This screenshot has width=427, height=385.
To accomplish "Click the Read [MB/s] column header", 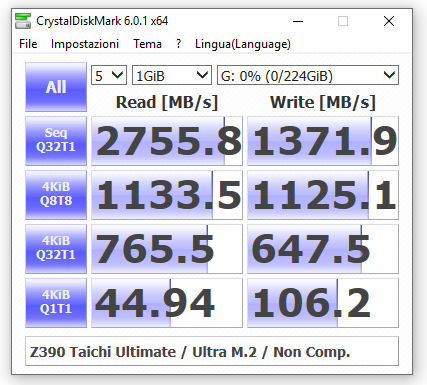I will (167, 102).
